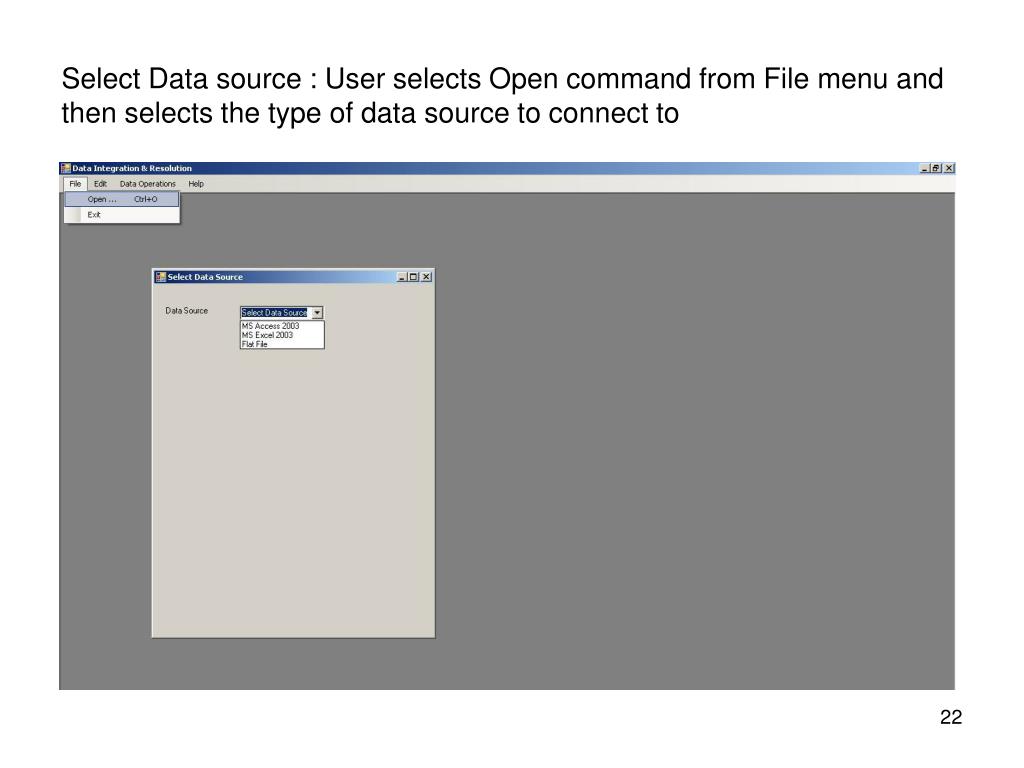
Task: Click the highlighted Select Data Source combo field
Action: pyautogui.click(x=275, y=313)
